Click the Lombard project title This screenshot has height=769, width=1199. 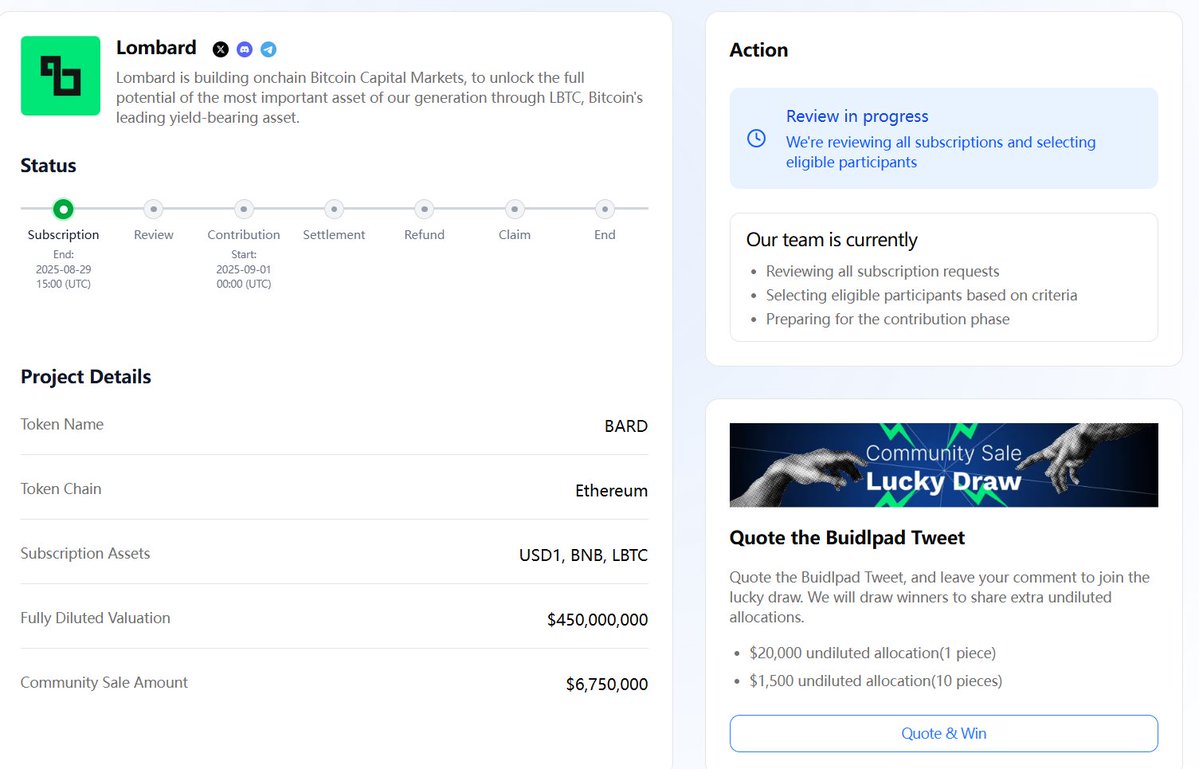[156, 48]
